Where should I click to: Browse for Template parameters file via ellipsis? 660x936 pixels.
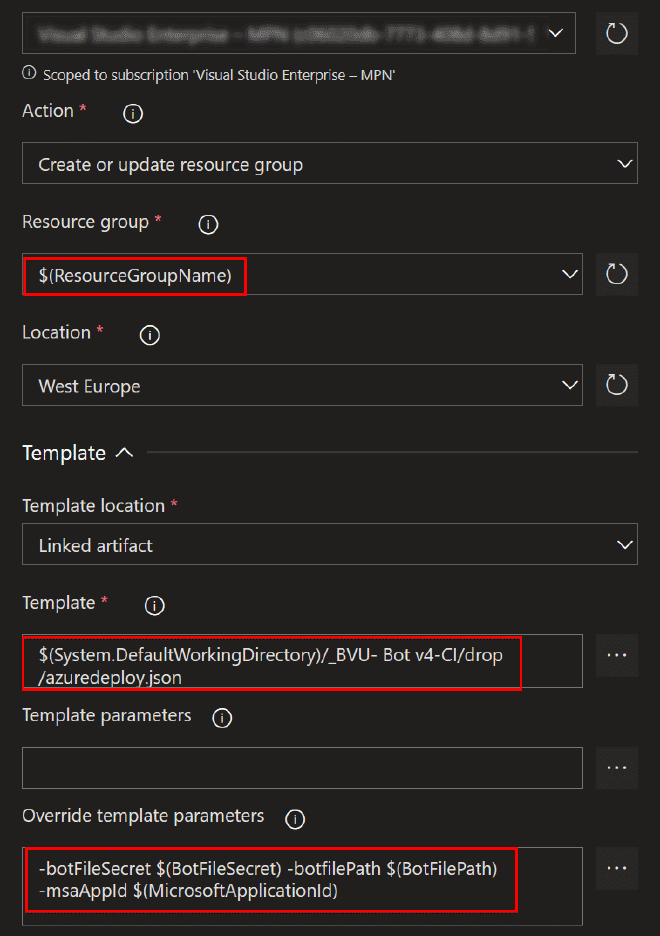coord(617,767)
